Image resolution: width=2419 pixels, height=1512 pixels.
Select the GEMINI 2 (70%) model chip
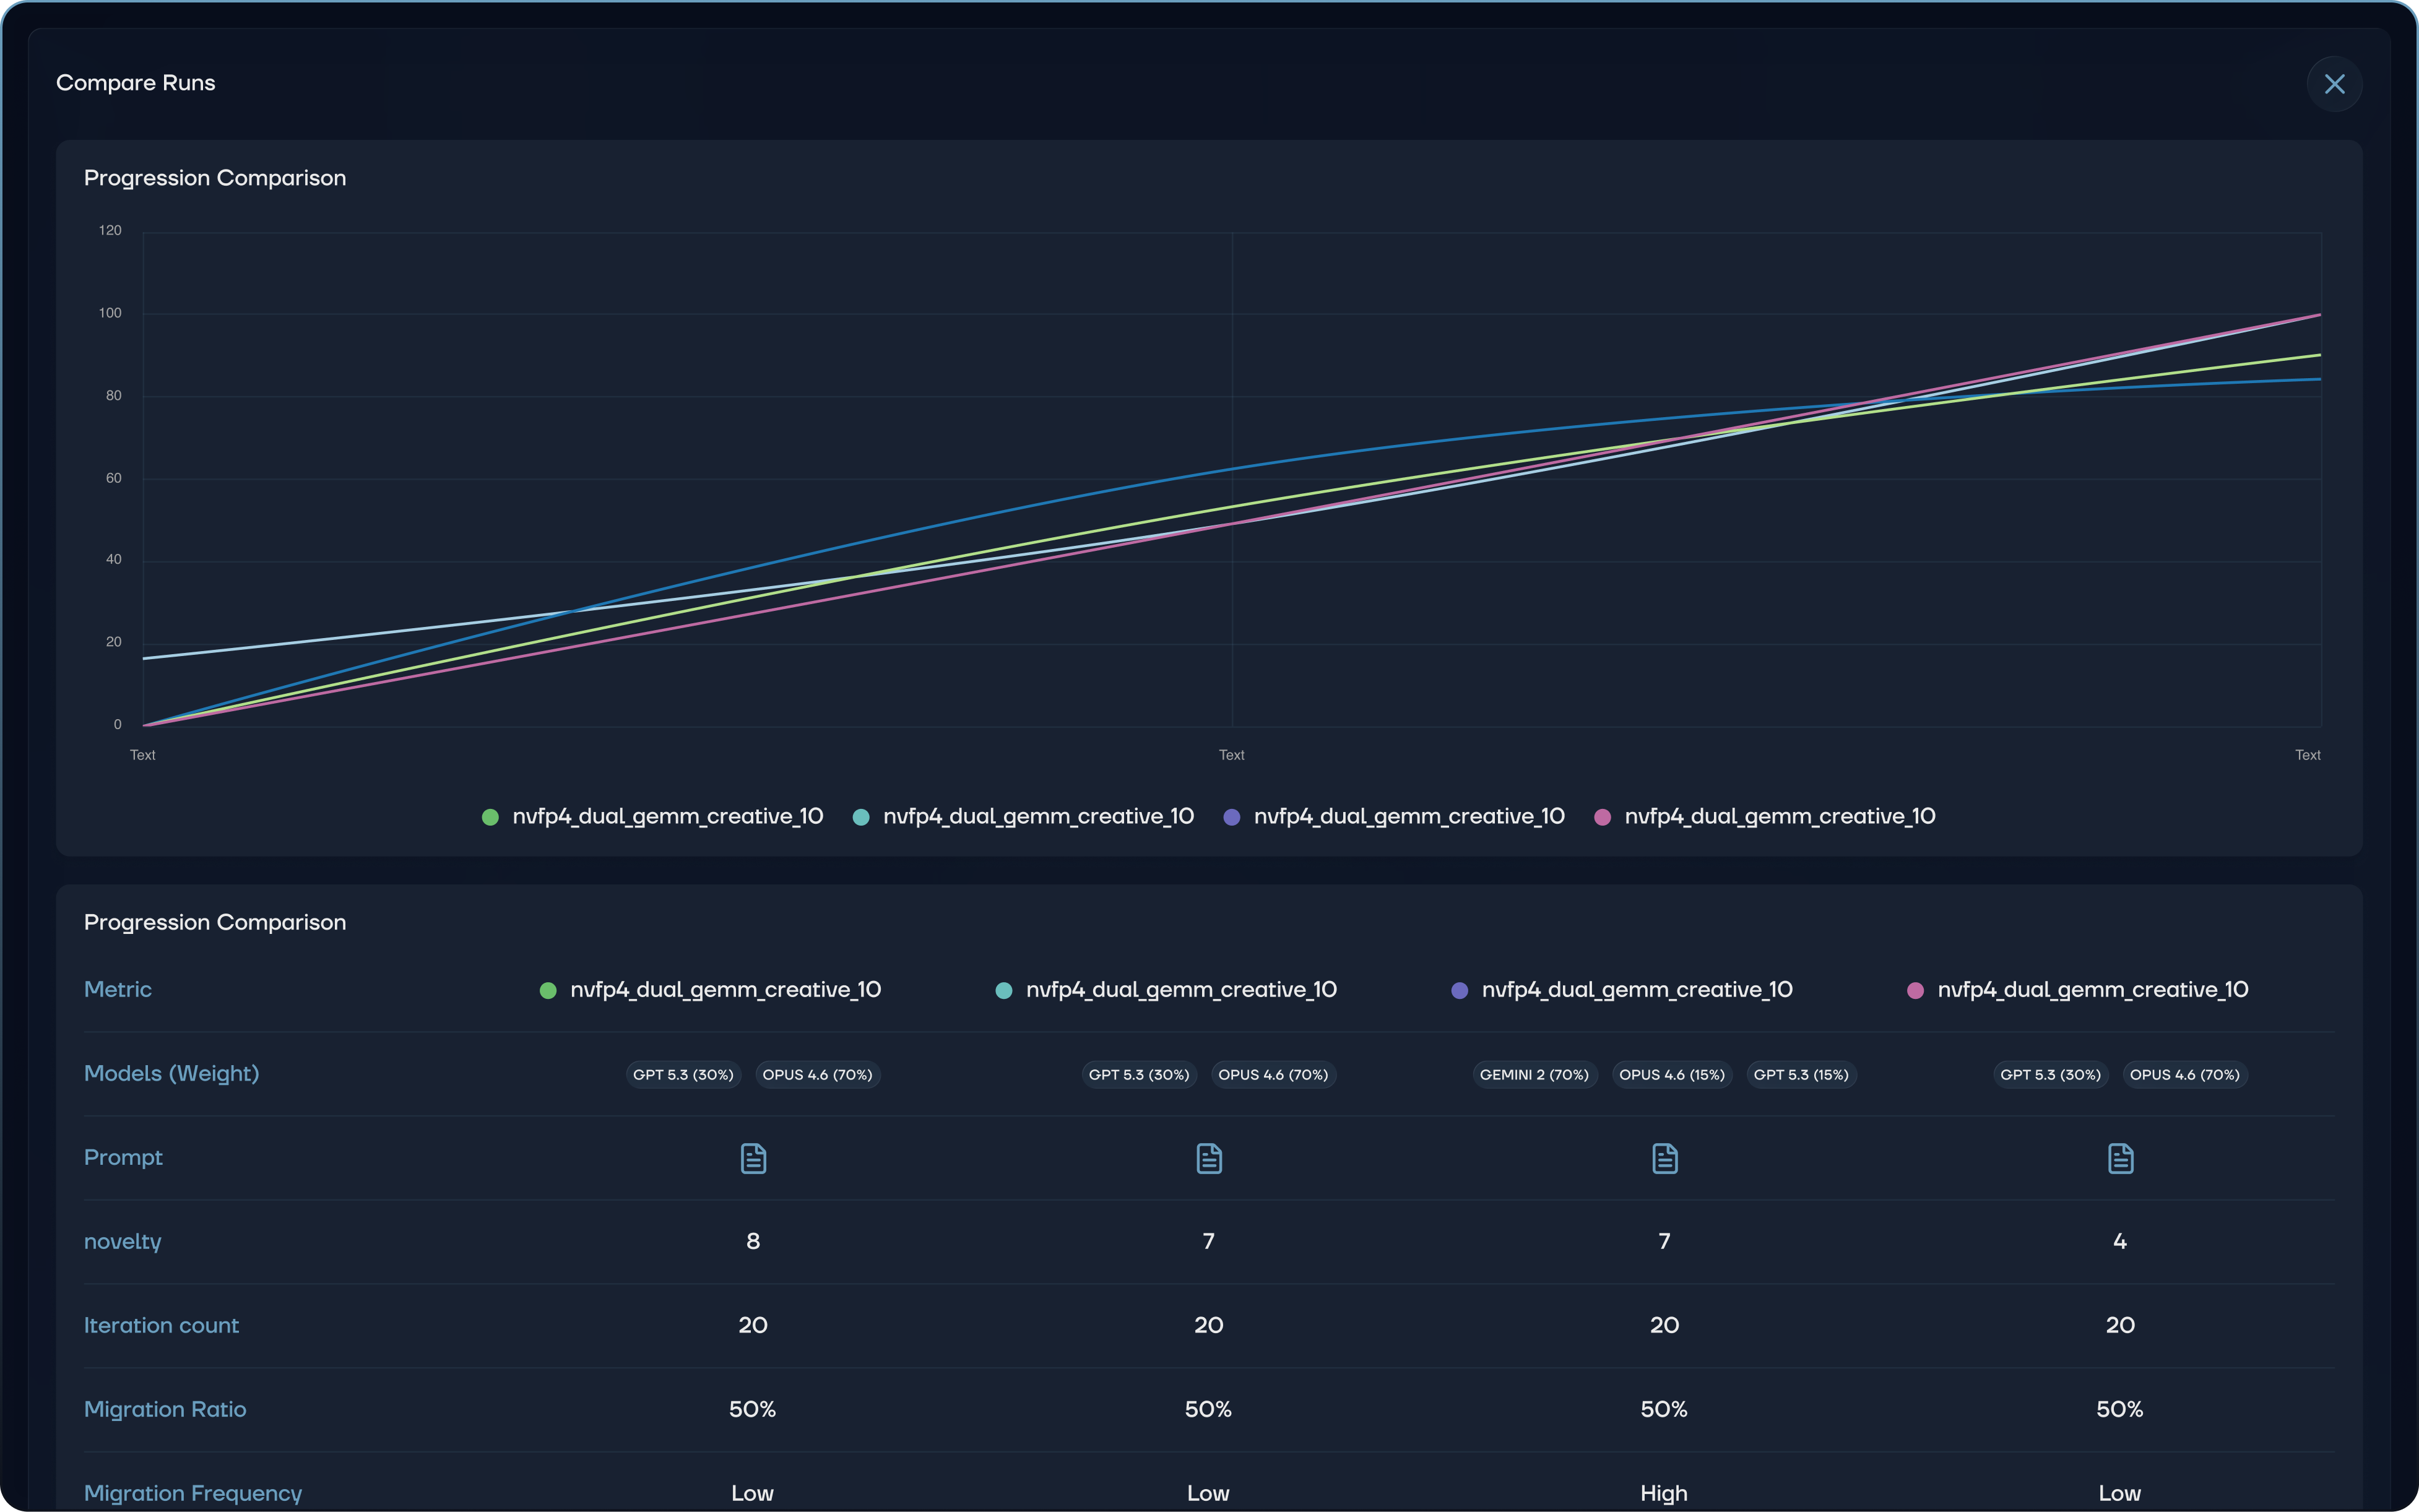tap(1534, 1074)
